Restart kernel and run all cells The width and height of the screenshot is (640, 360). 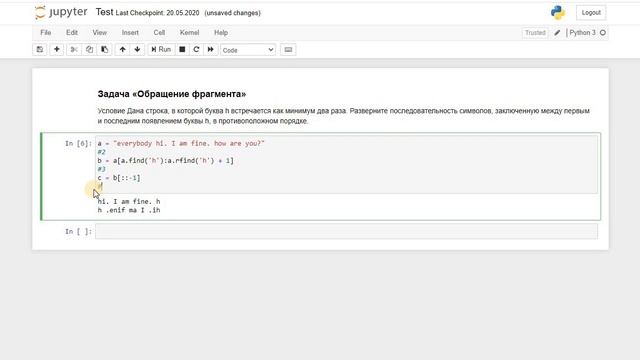coord(211,50)
